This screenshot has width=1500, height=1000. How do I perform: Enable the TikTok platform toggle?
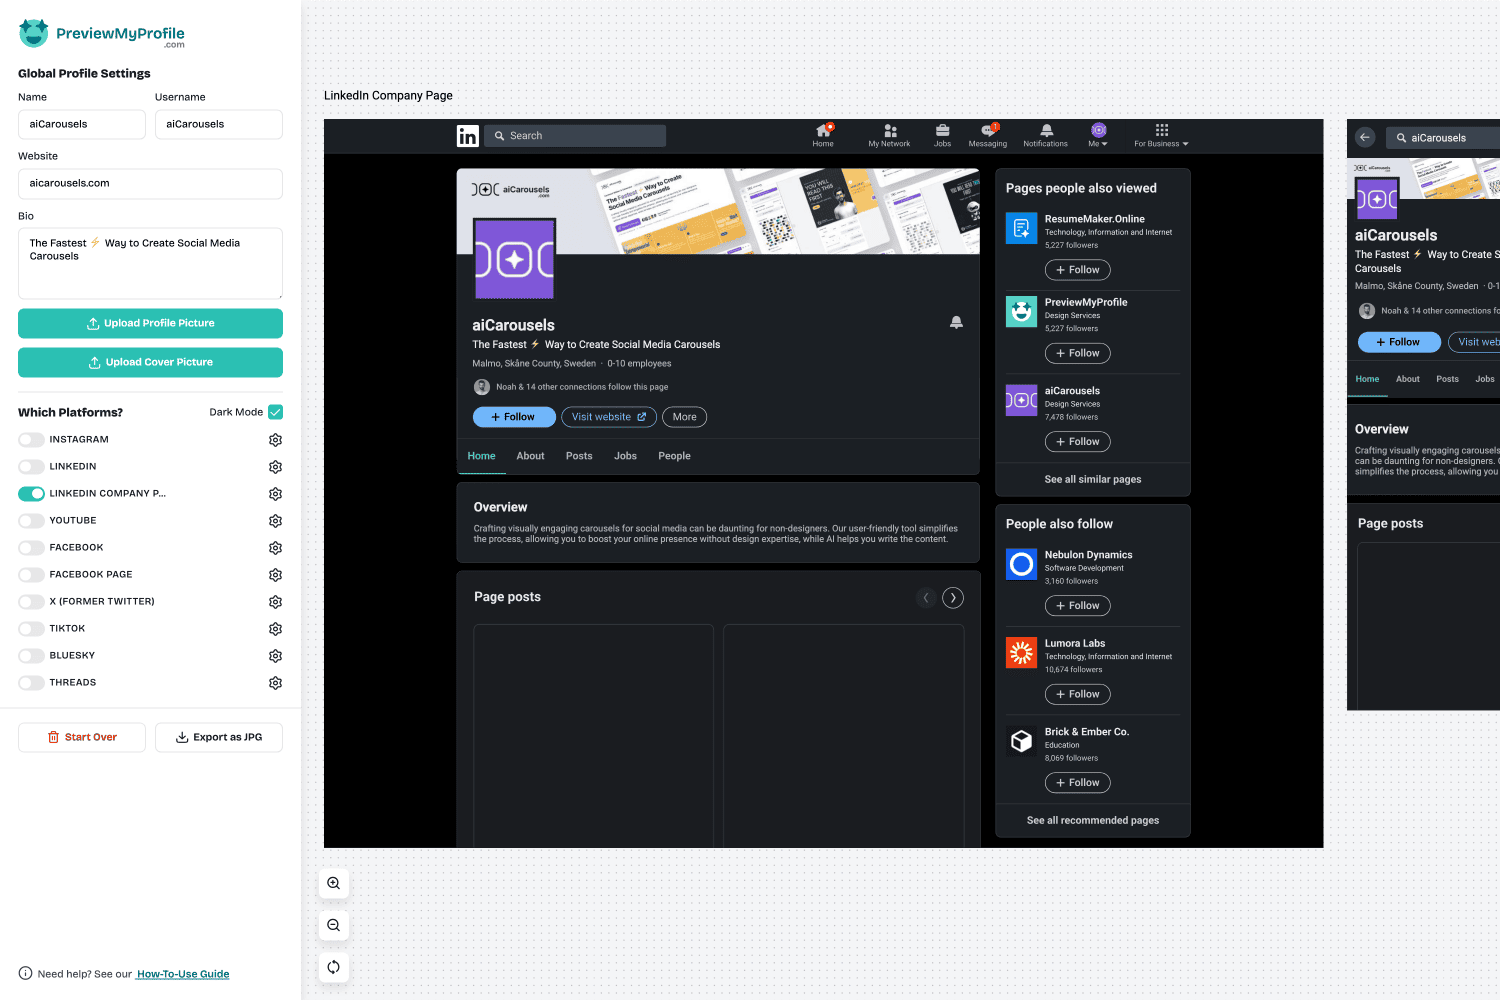coord(32,629)
